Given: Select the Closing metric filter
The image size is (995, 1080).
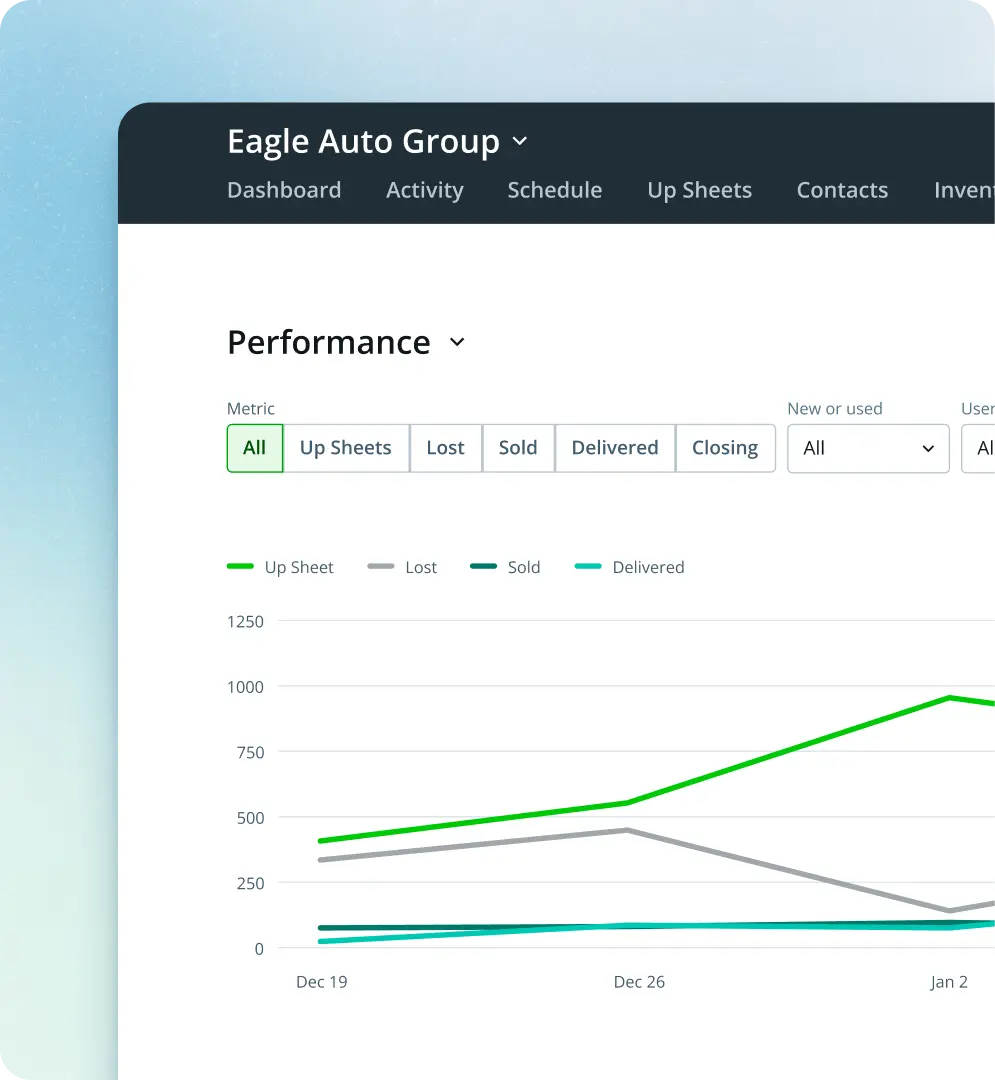Looking at the screenshot, I should coord(725,448).
